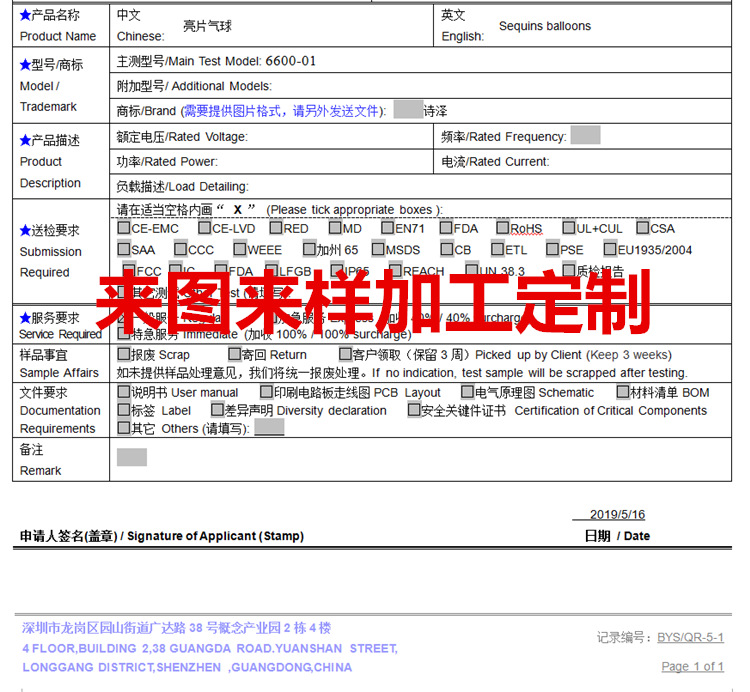Select the UN 38.3 checkbox
This screenshot has height=692, width=750.
(472, 270)
